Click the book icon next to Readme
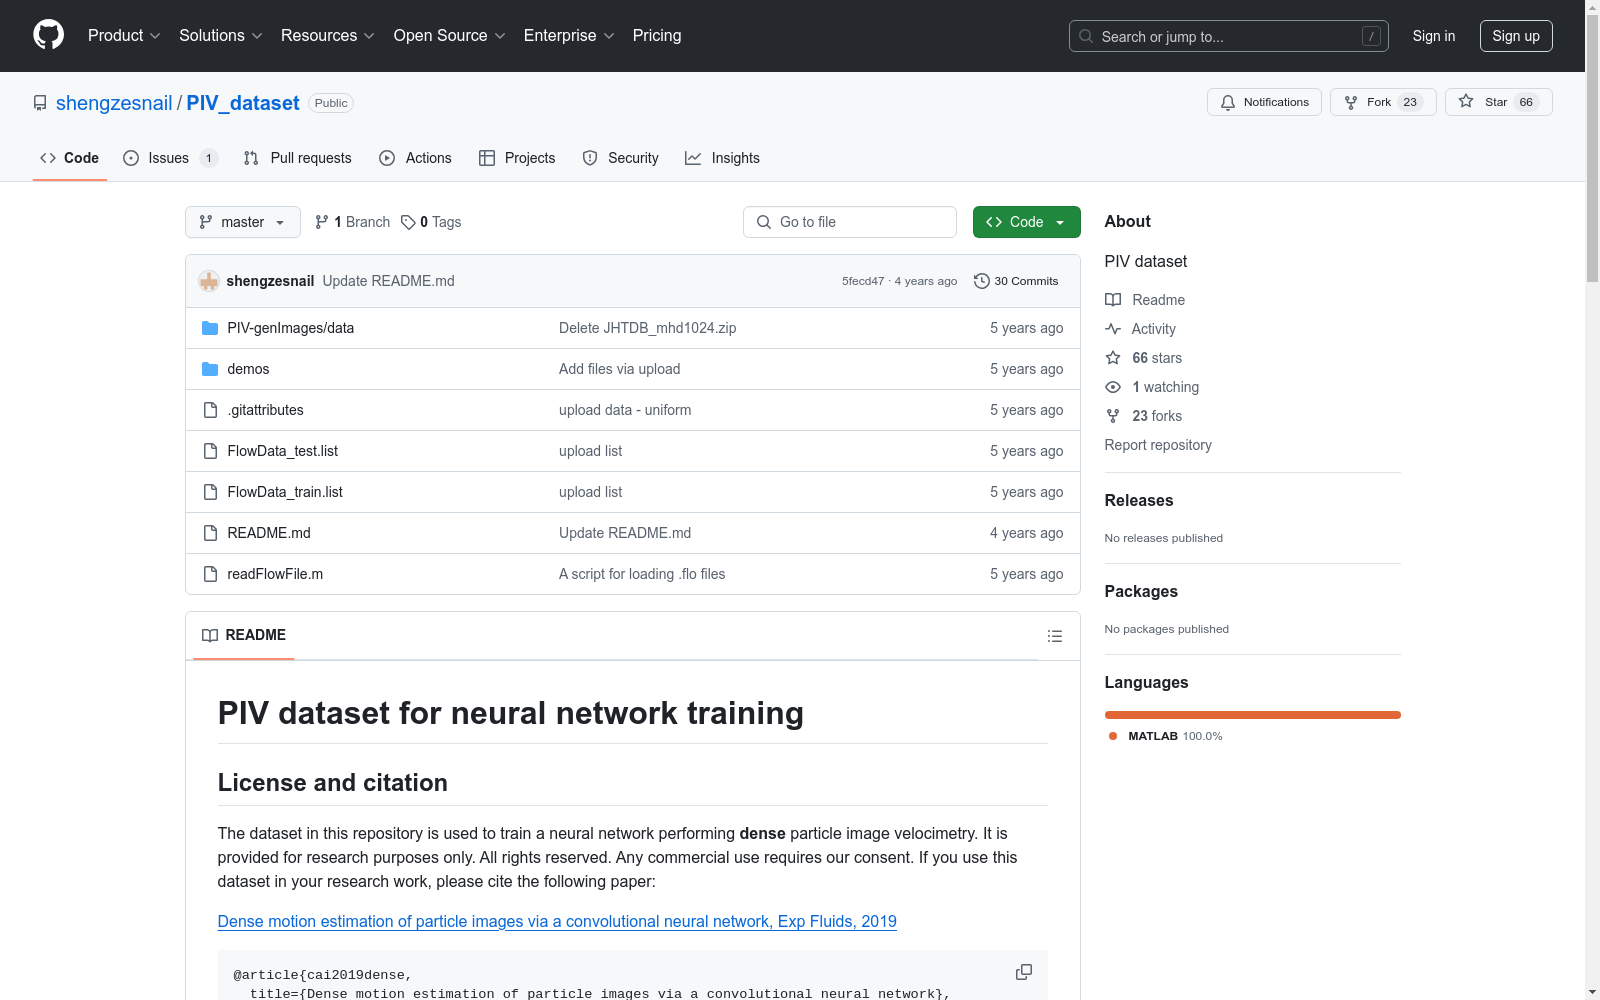Screen dimensions: 1600x1000 [1113, 300]
